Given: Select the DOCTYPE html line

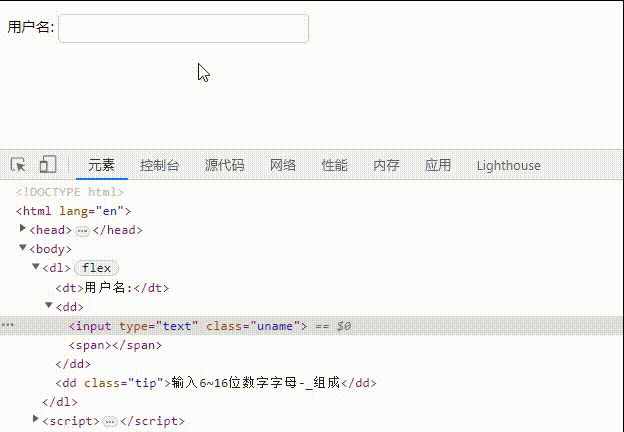Looking at the screenshot, I should (x=70, y=192).
